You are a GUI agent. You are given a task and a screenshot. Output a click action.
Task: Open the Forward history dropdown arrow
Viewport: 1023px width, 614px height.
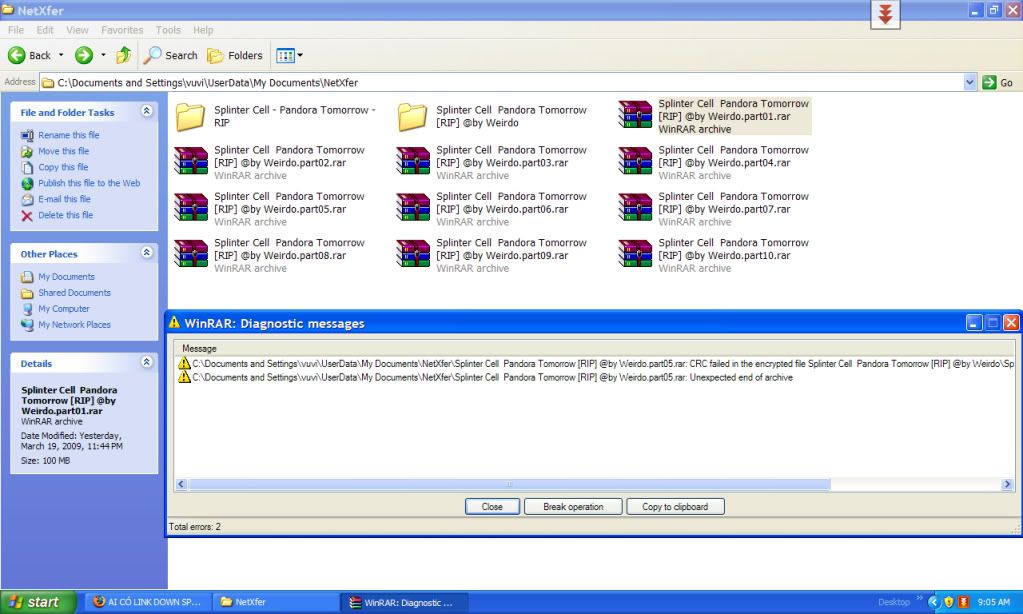coord(103,55)
